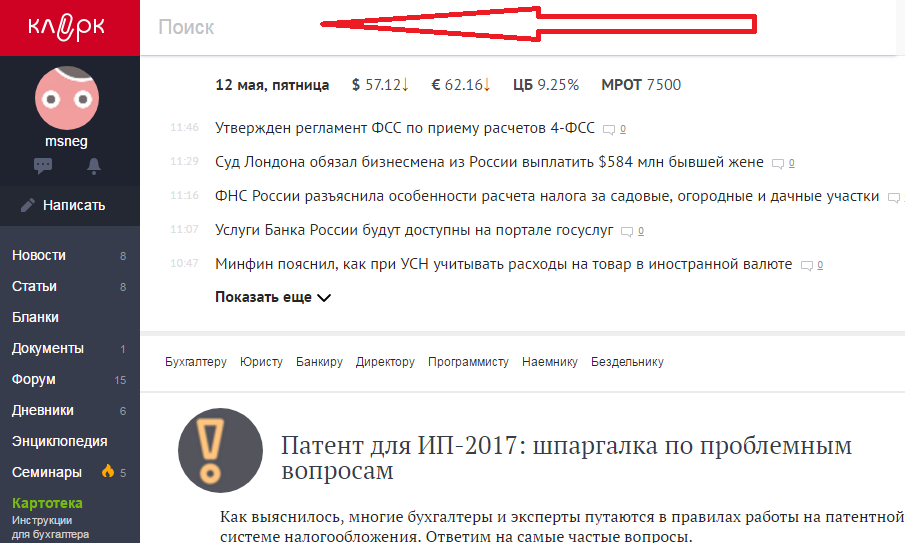Open article Патент для ИП-2017 headline
Viewport: 905px width, 543px height.
[566, 458]
